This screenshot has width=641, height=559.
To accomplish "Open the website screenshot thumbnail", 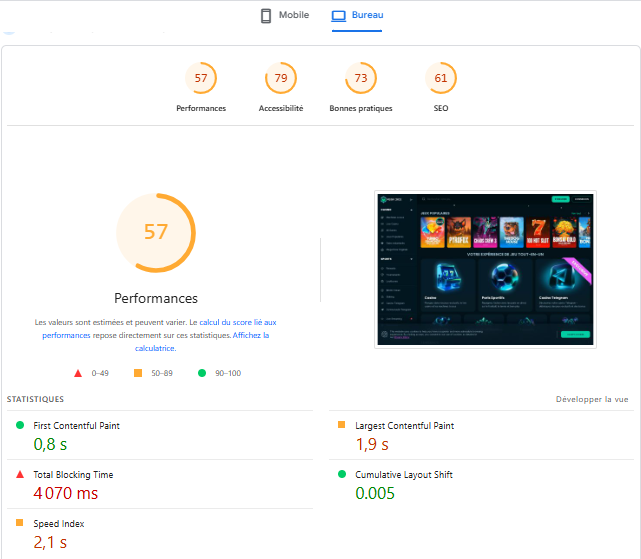I will click(485, 269).
